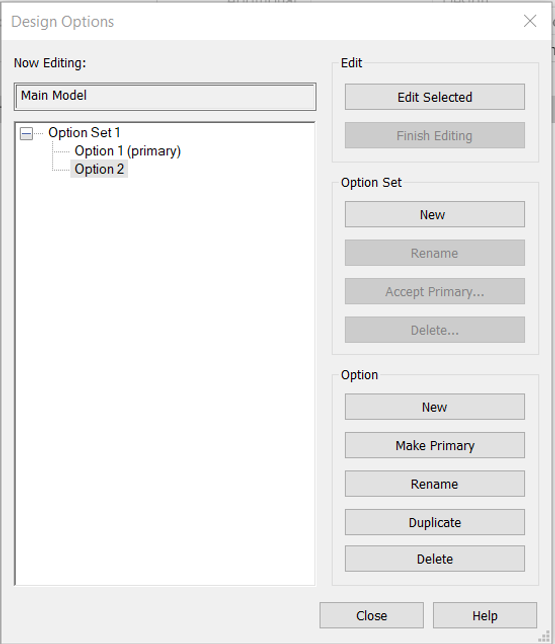This screenshot has height=644, width=555.
Task: Create a new option set
Action: pos(435,214)
